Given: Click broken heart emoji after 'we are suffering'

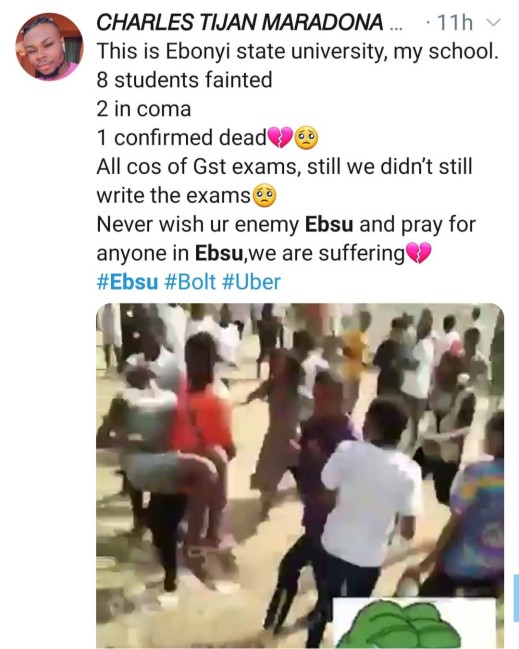Looking at the screenshot, I should pyautogui.click(x=418, y=253).
